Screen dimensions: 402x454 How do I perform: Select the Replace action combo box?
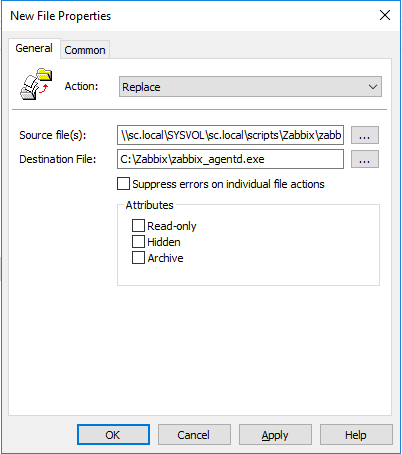tap(250, 87)
